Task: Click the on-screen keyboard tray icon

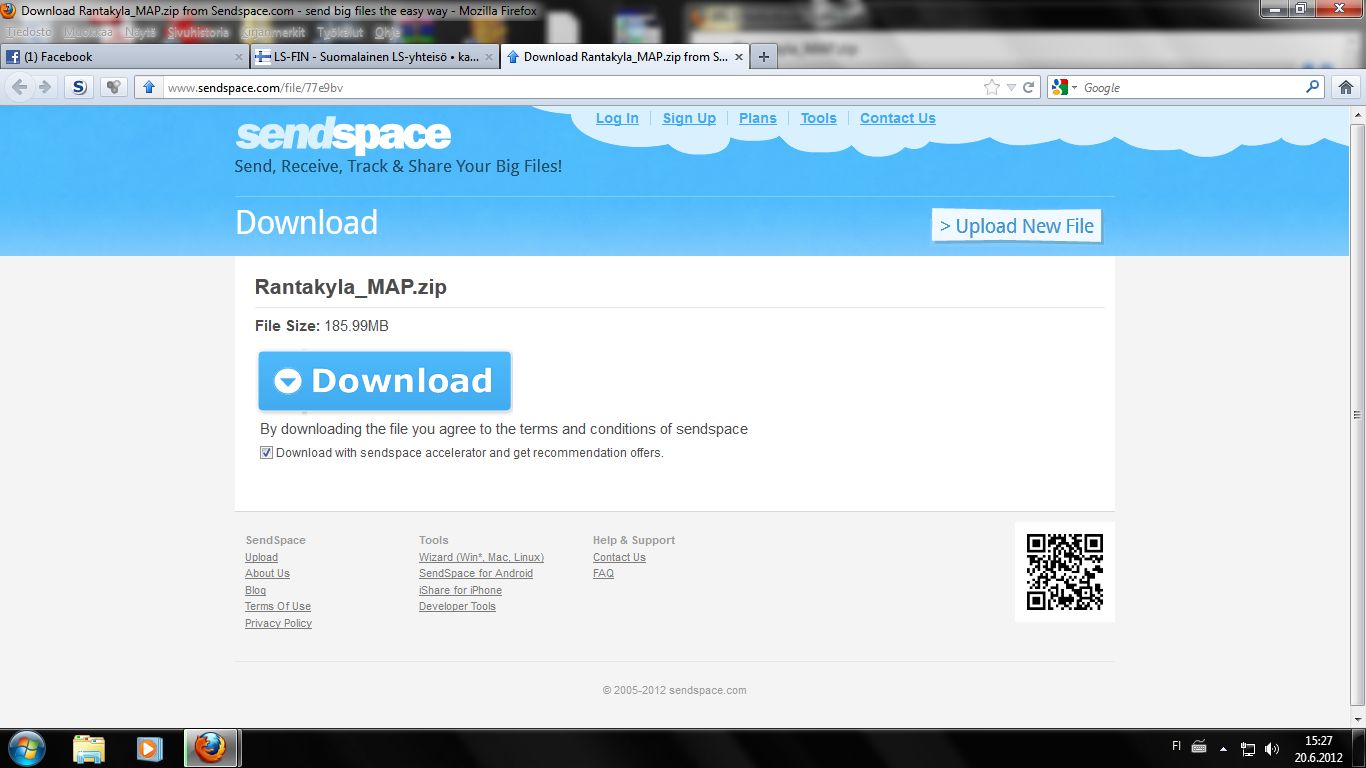Action: tap(1199, 747)
